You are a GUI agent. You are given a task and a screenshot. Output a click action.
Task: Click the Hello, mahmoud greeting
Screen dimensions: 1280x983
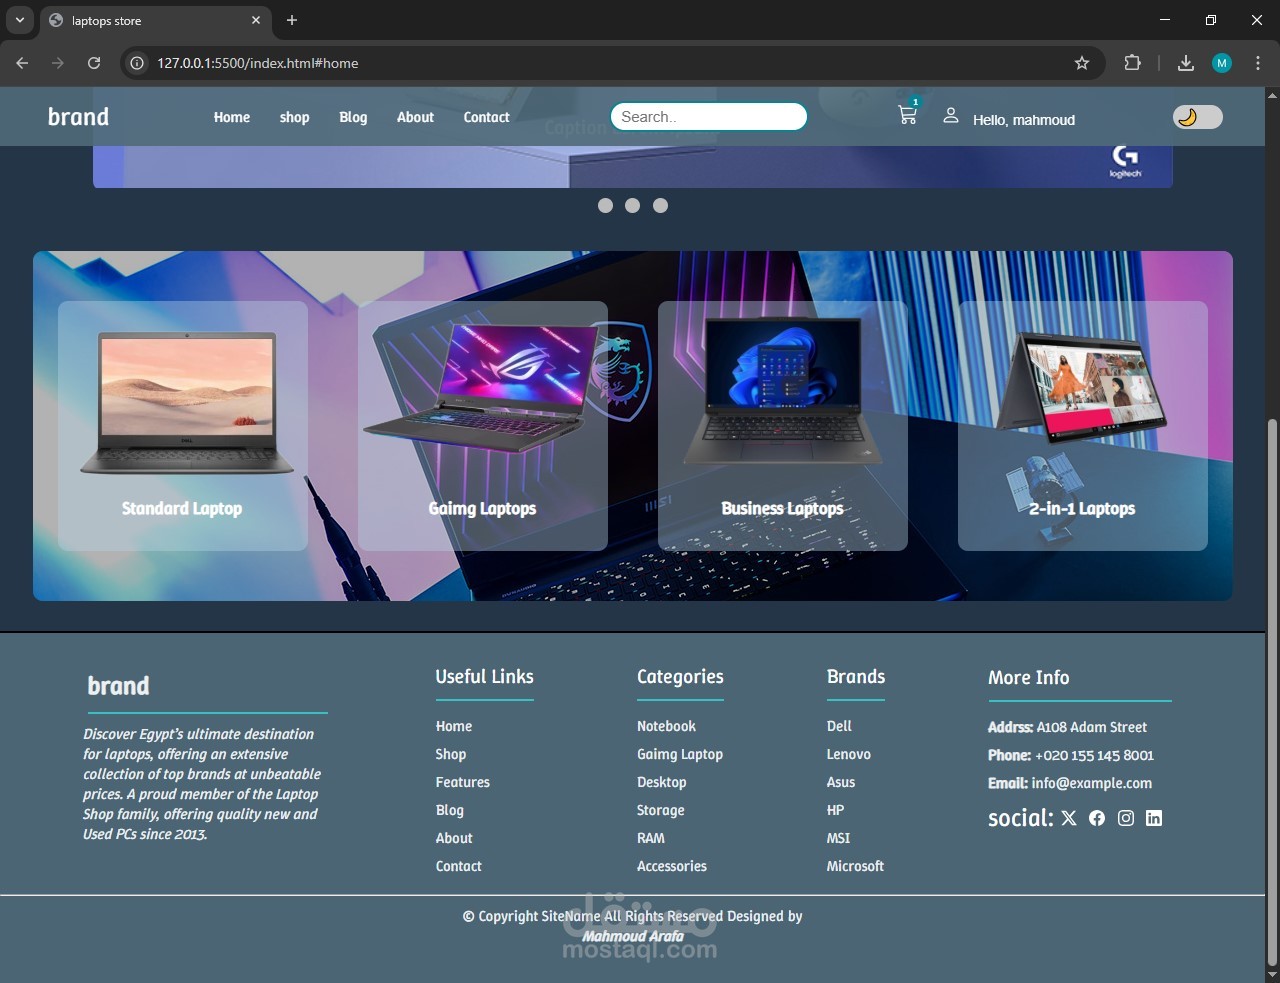[x=1024, y=120]
